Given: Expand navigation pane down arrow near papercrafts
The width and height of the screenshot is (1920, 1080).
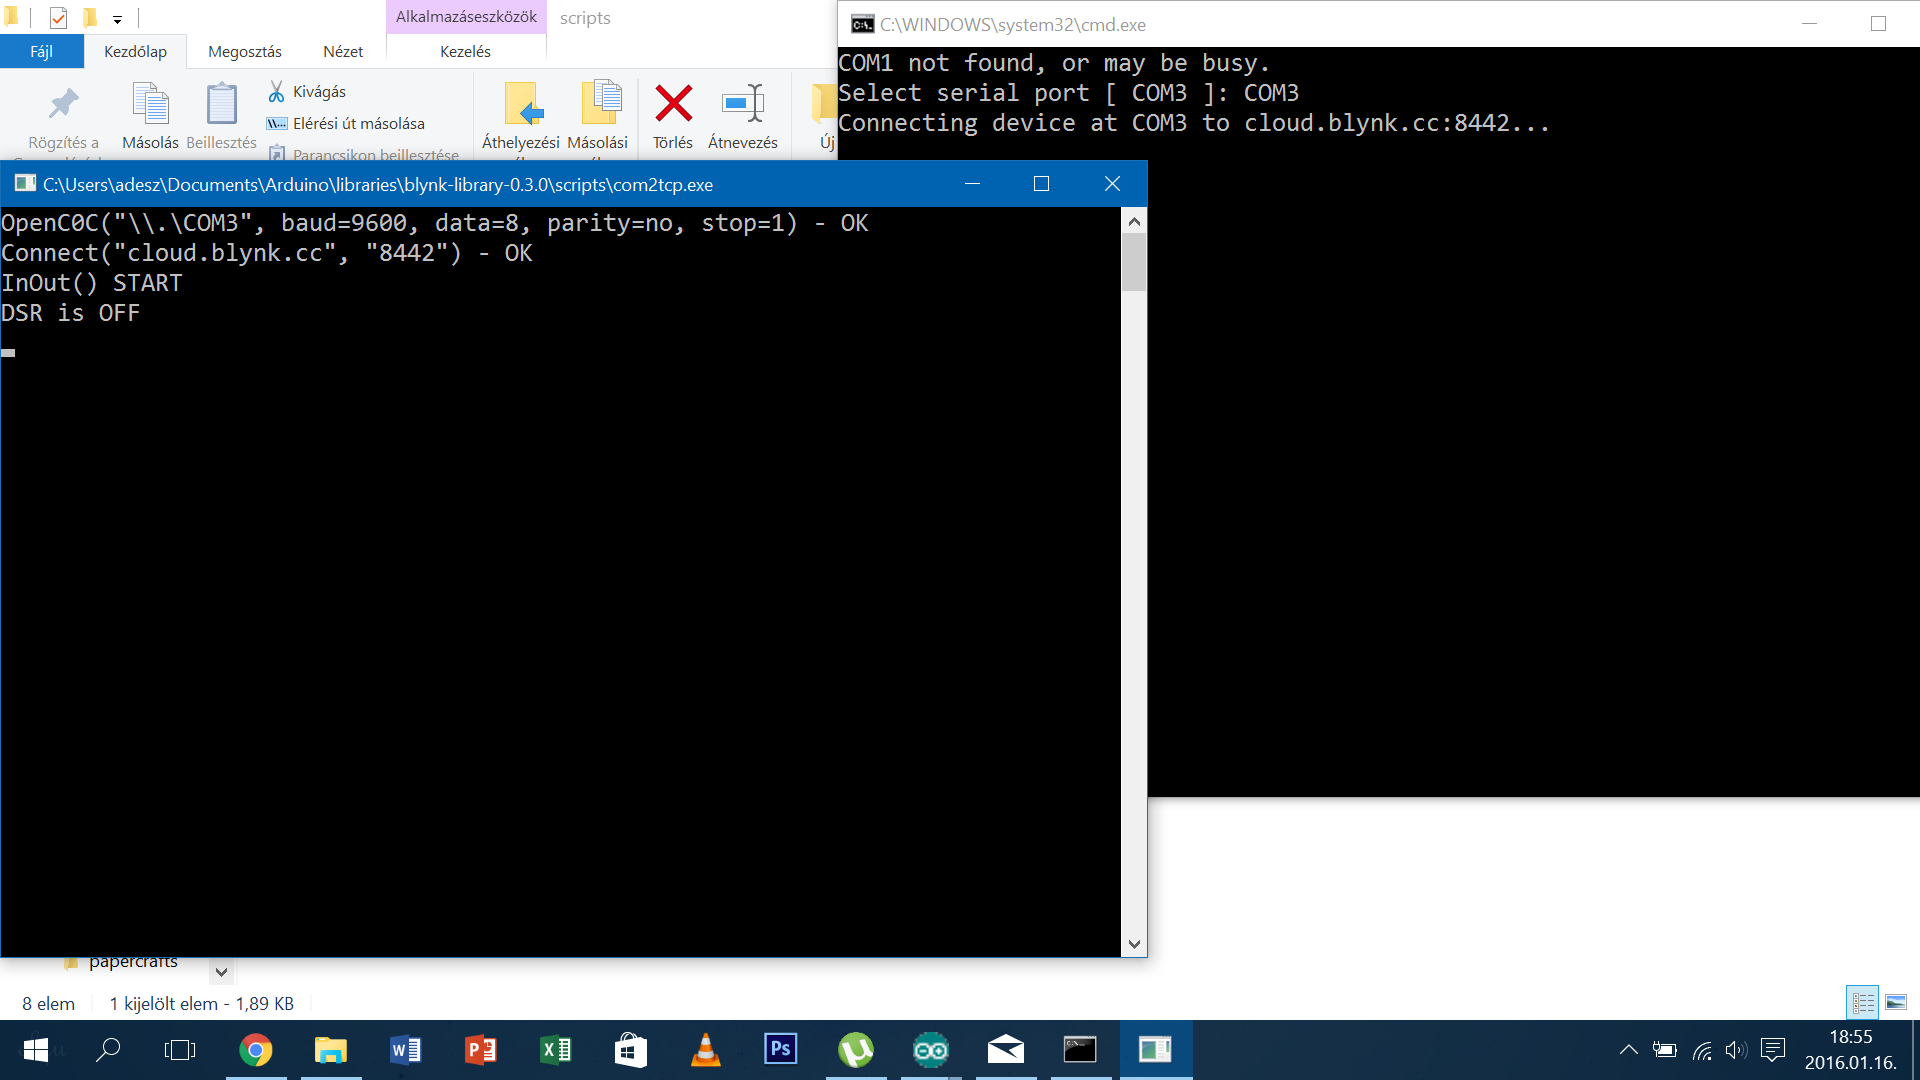Looking at the screenshot, I should [222, 972].
